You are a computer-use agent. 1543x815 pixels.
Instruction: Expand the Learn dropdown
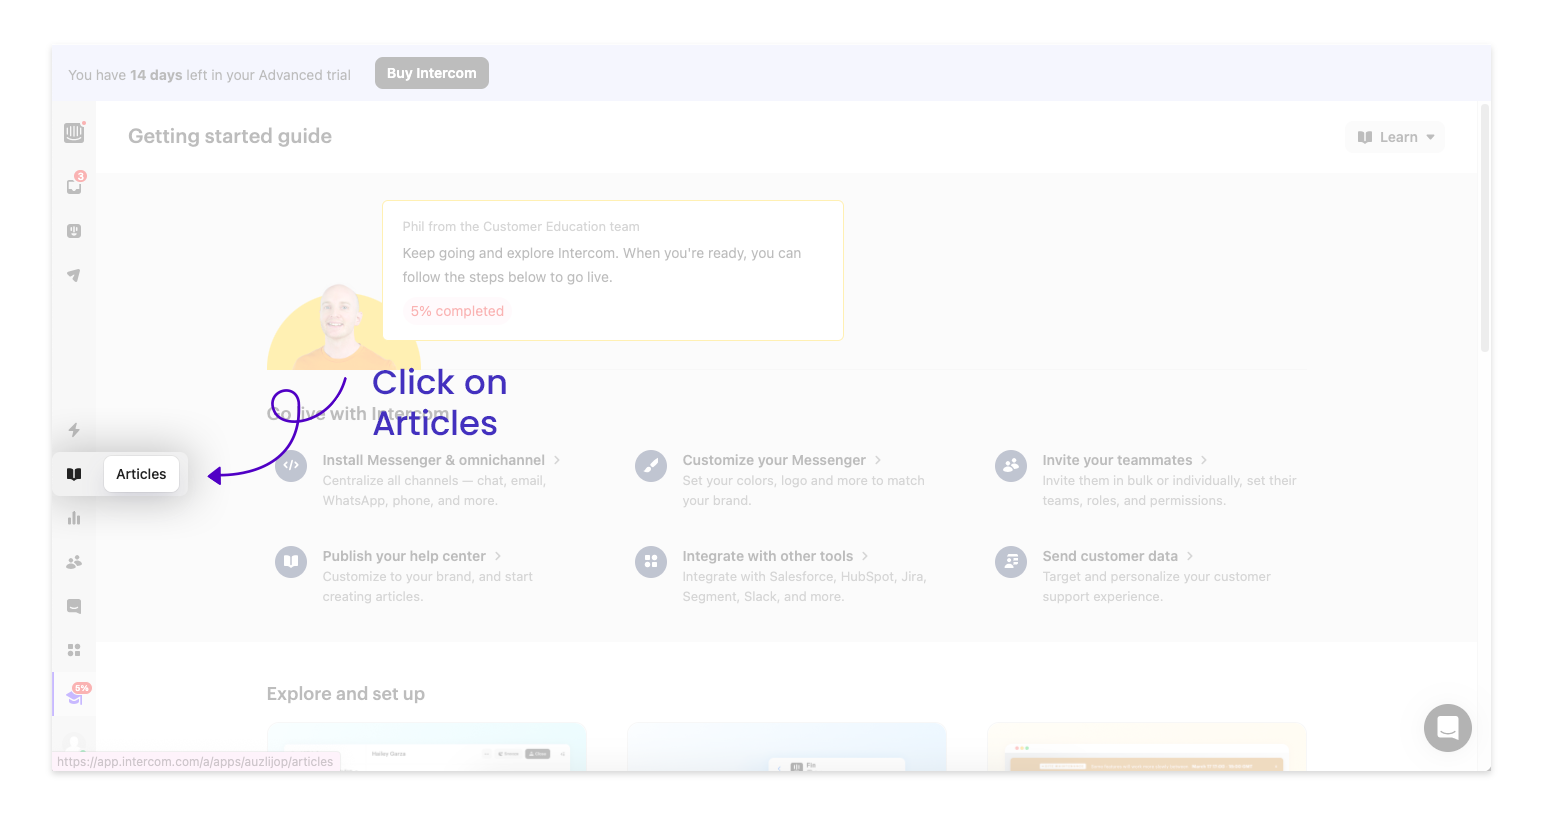pyautogui.click(x=1395, y=137)
